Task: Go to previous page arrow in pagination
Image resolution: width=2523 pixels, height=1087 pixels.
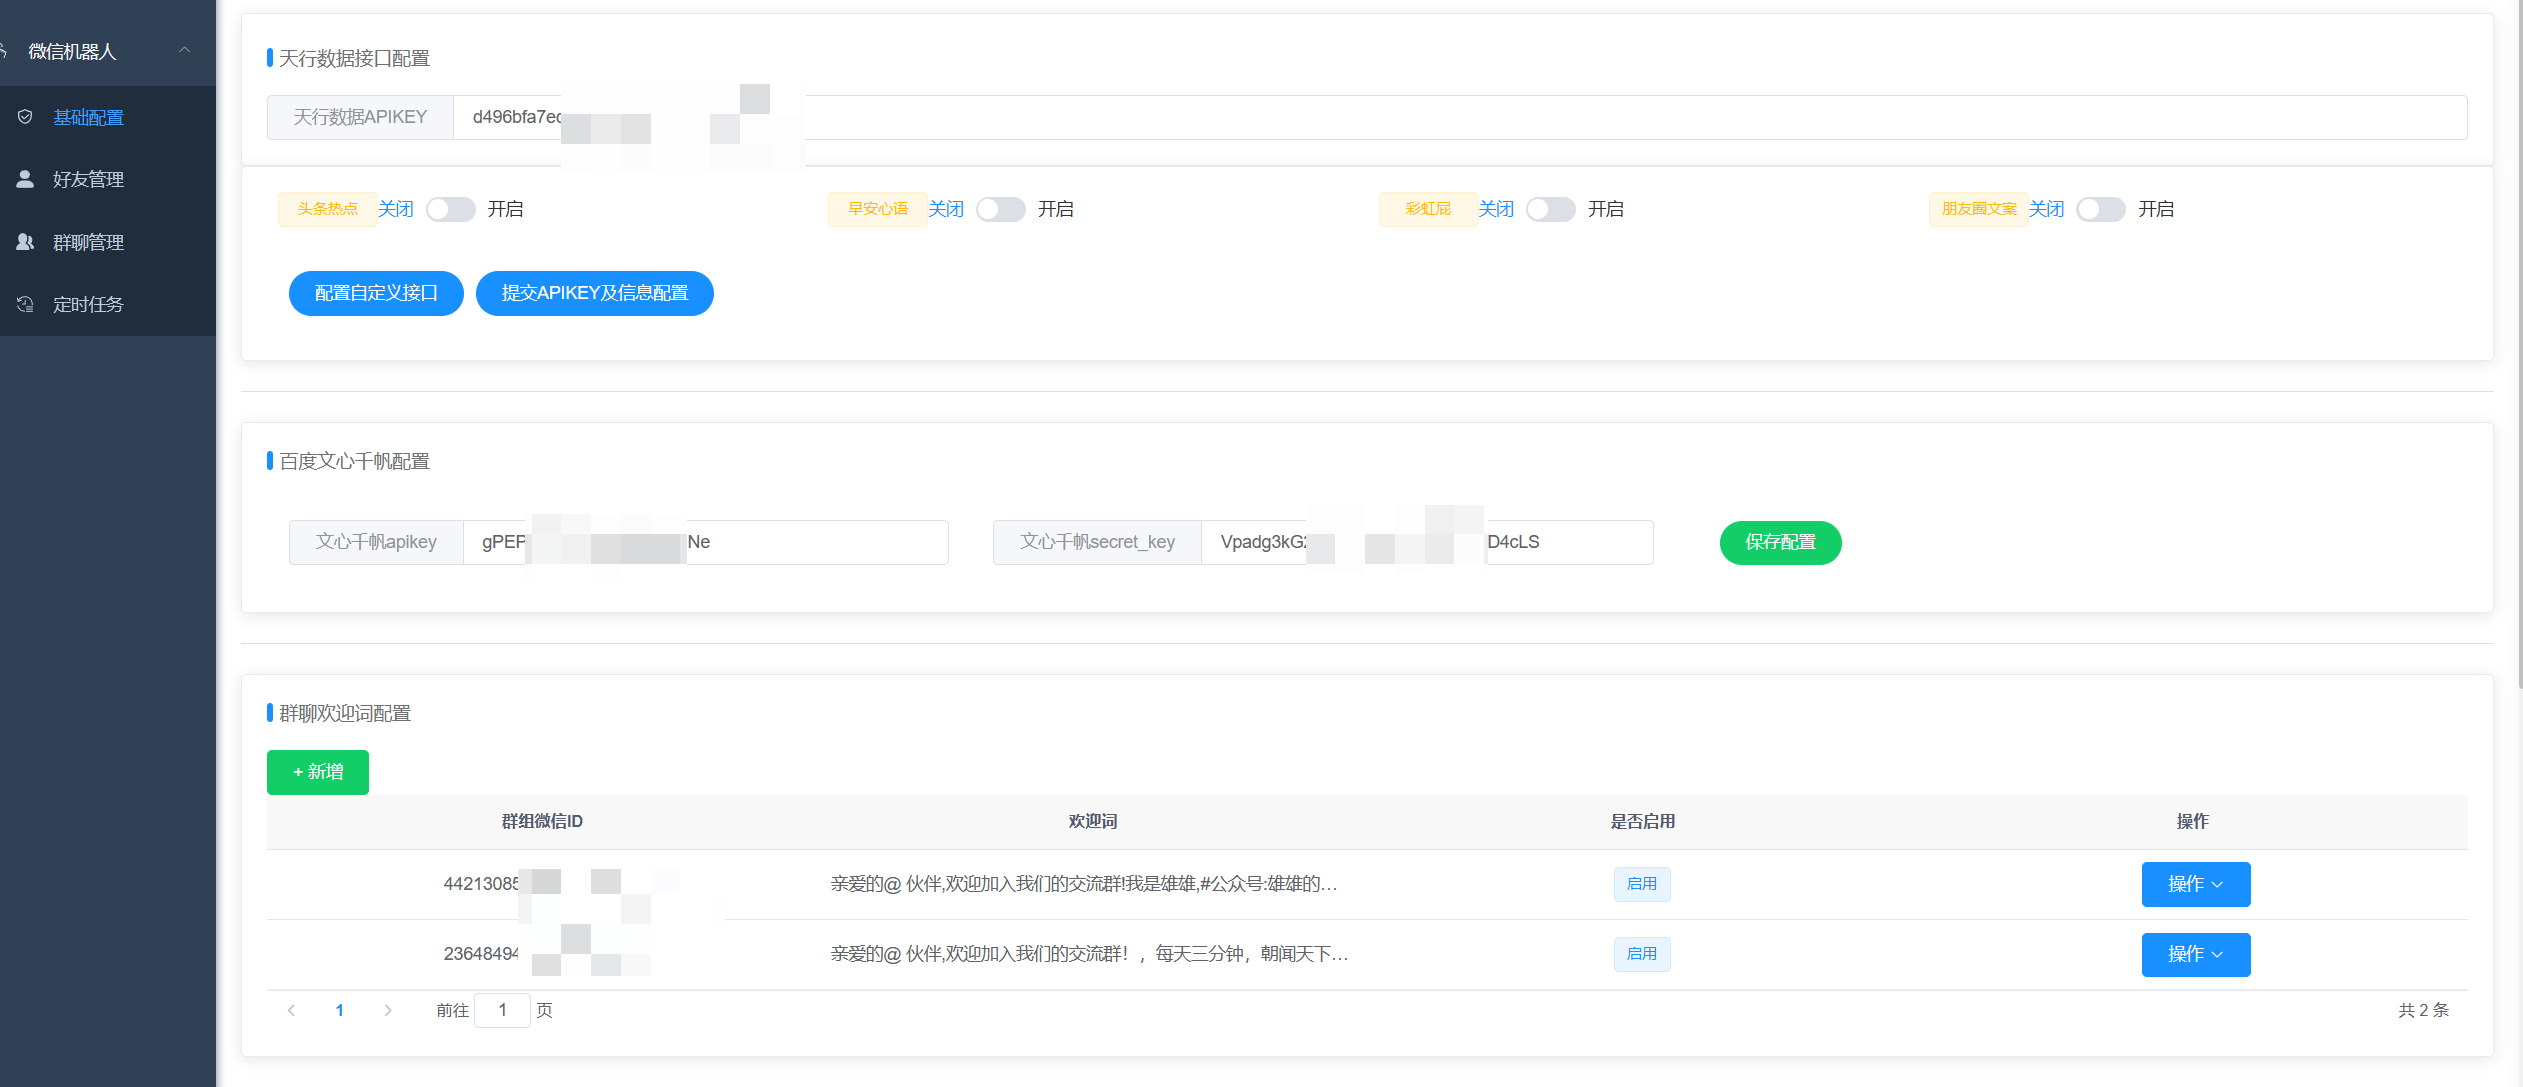Action: point(291,1010)
